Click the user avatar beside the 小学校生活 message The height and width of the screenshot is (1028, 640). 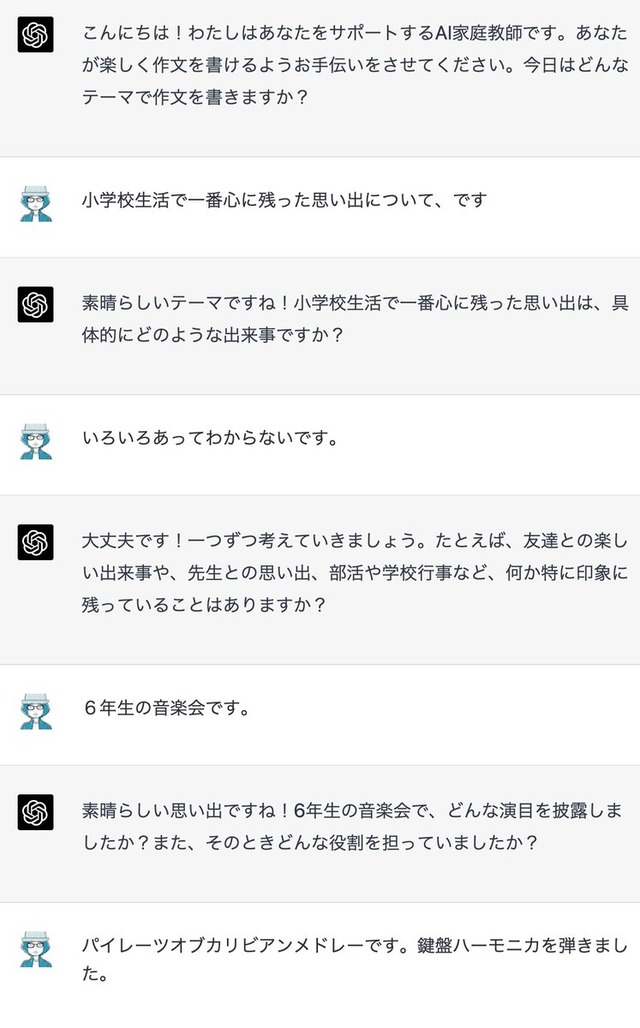[35, 204]
